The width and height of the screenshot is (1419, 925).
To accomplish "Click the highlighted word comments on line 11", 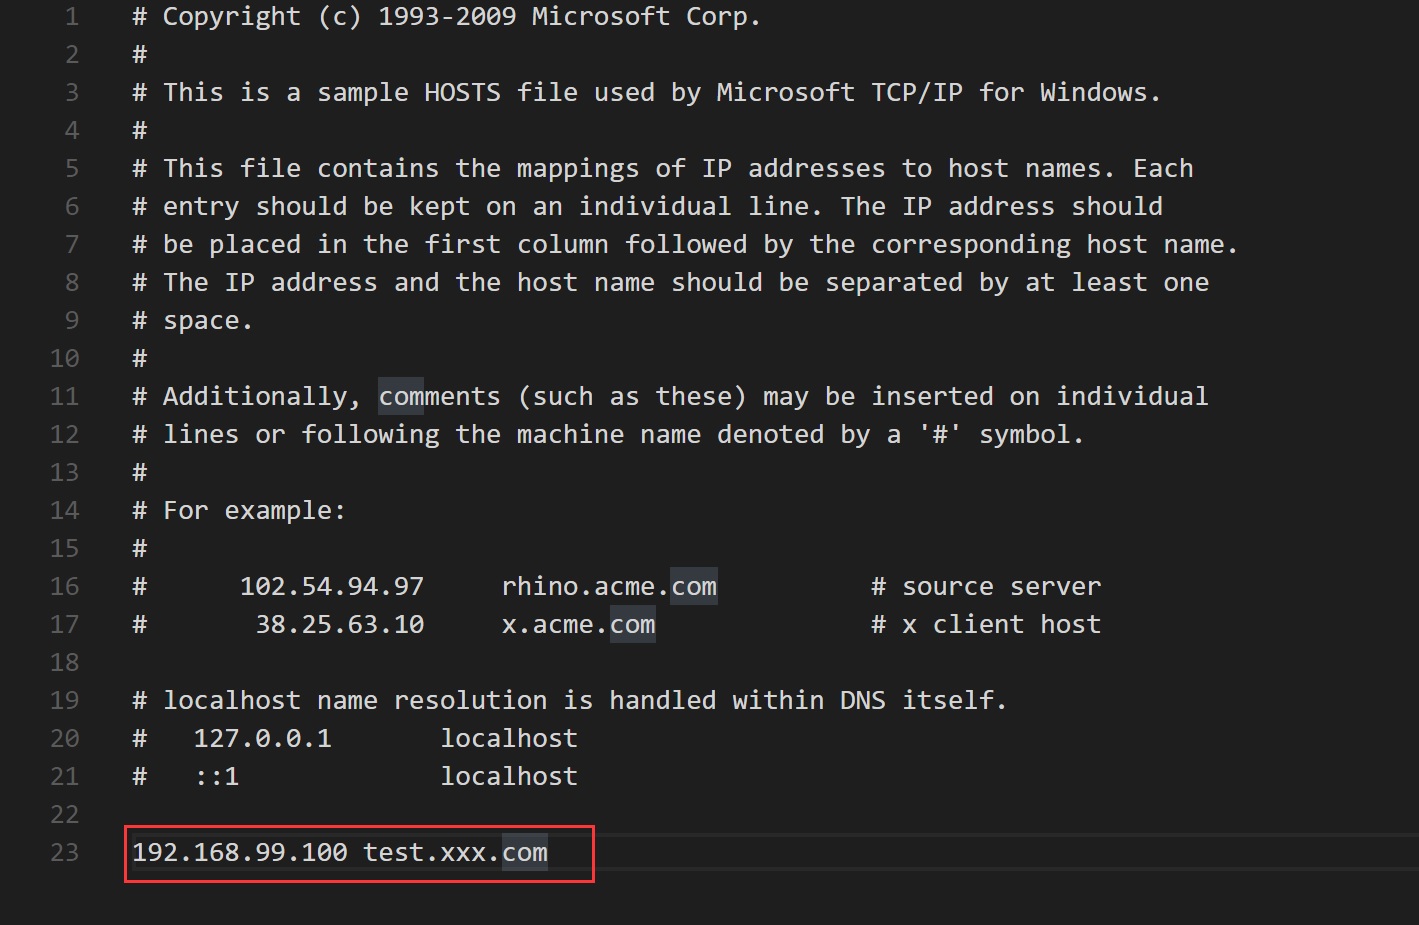I will click(x=439, y=397).
